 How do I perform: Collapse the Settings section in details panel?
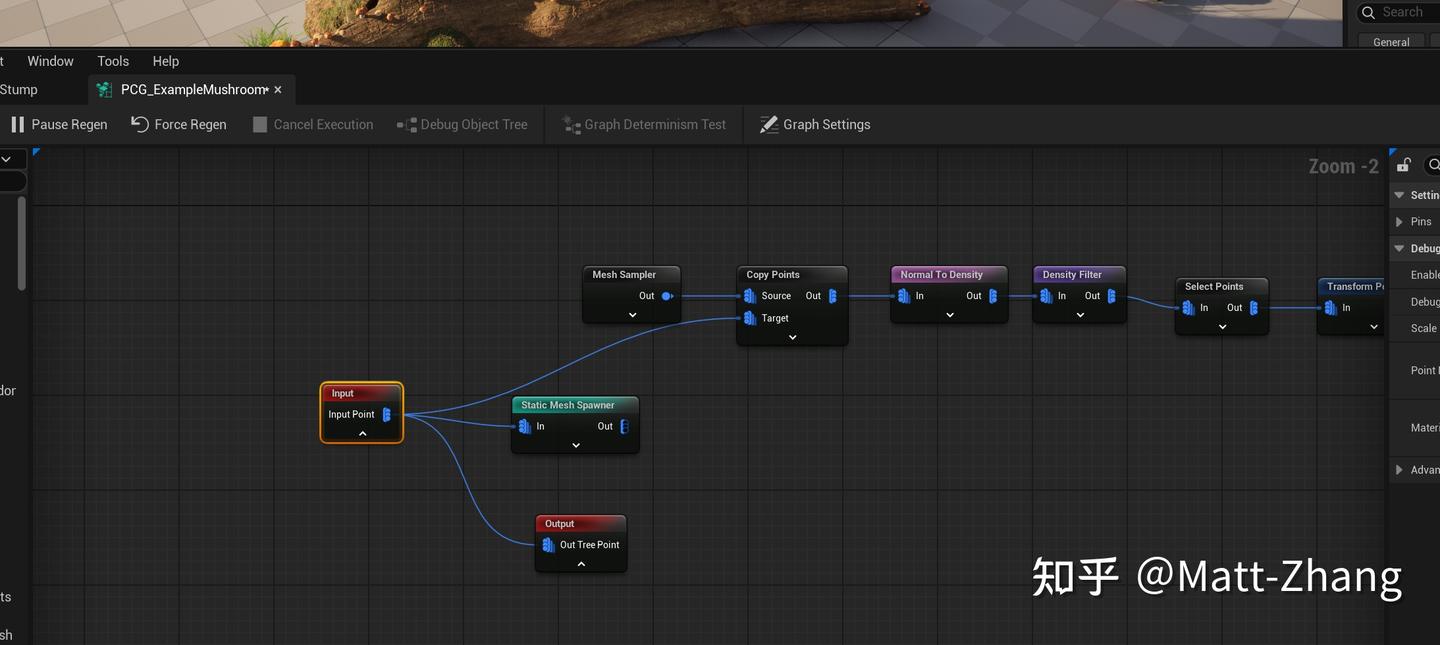tap(1399, 195)
